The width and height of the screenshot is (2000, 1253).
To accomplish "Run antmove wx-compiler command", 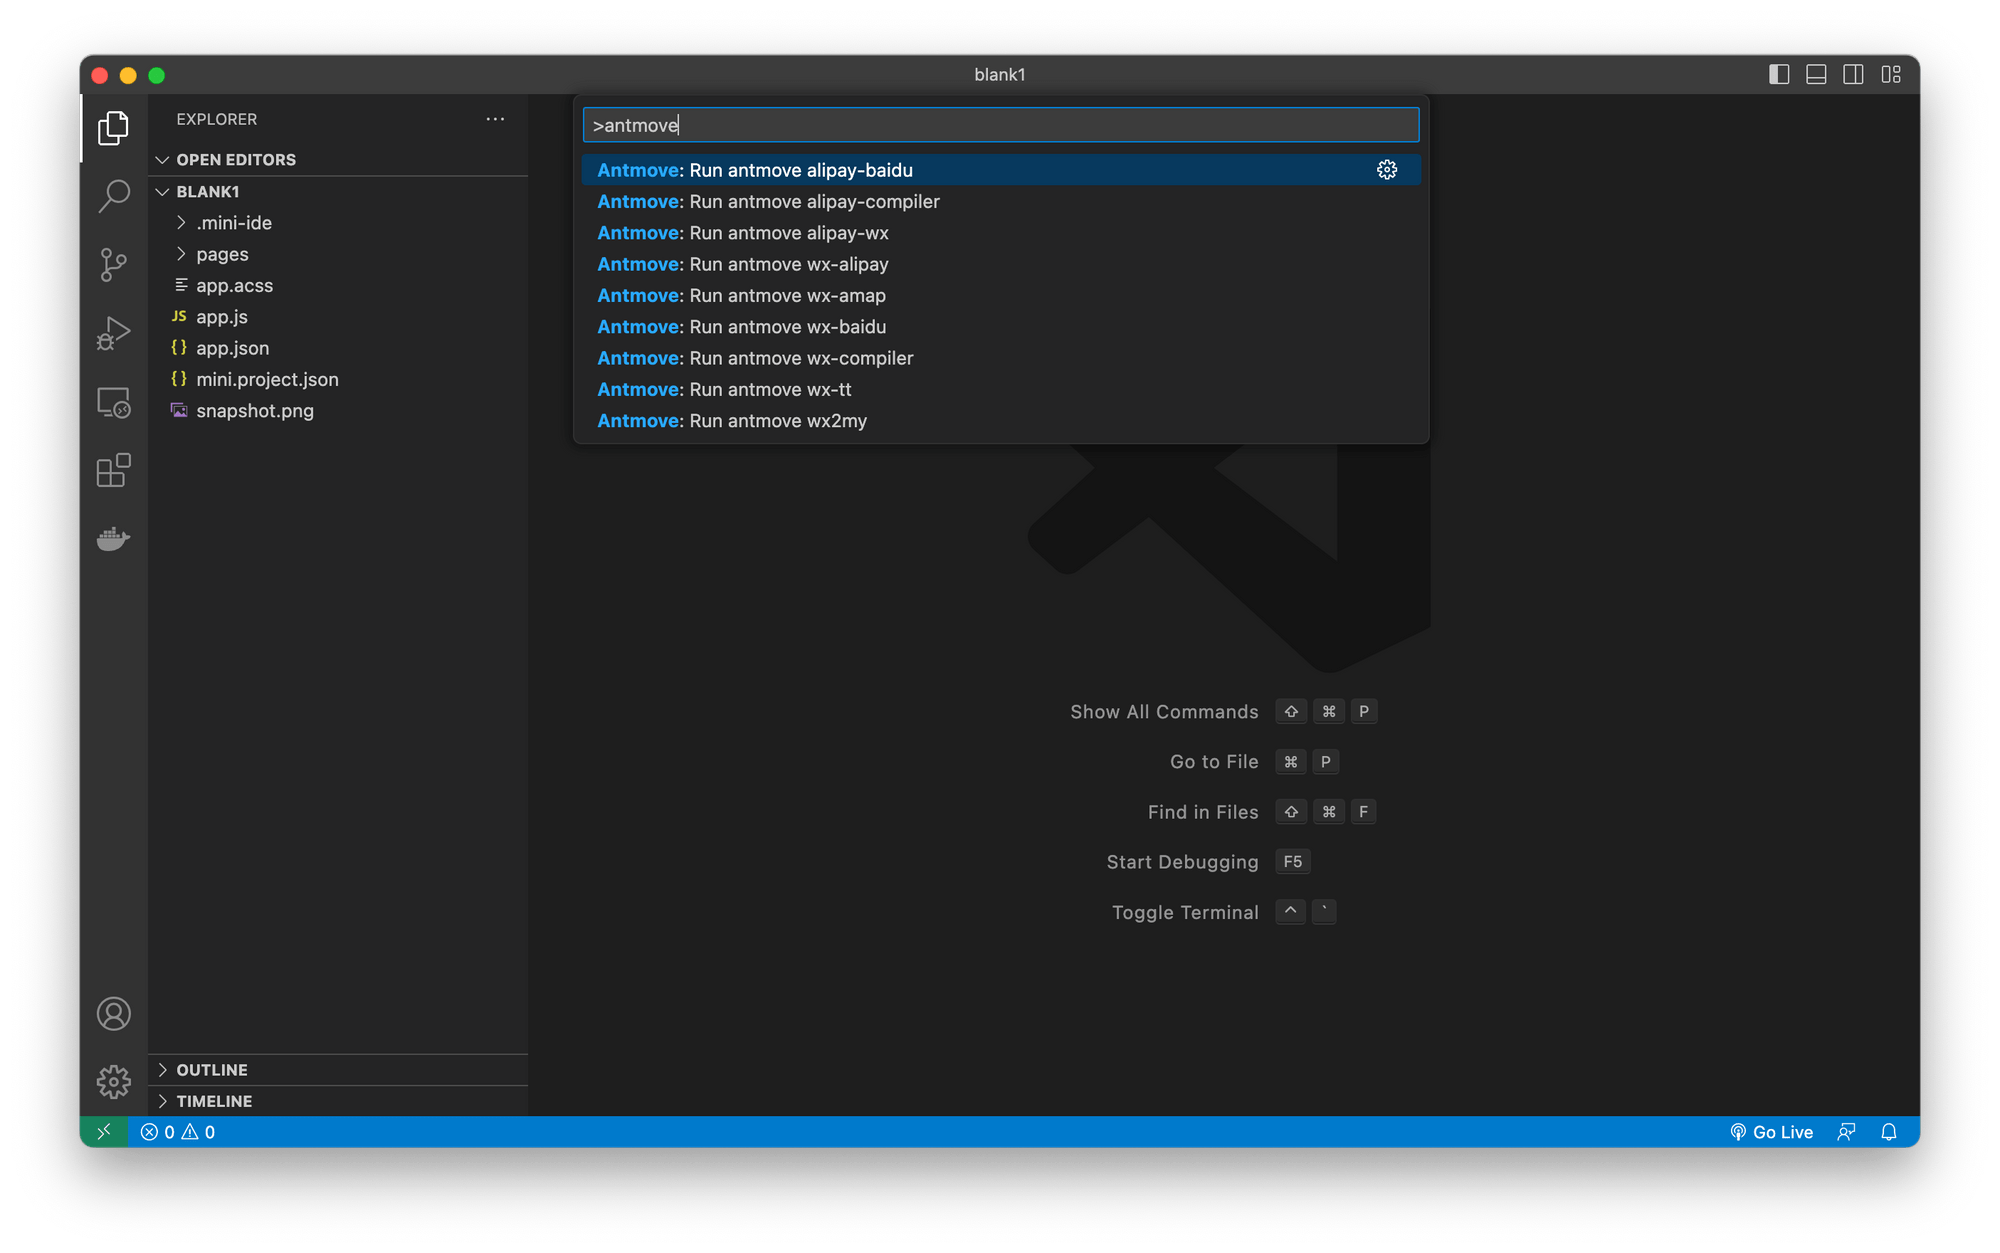I will (1001, 358).
